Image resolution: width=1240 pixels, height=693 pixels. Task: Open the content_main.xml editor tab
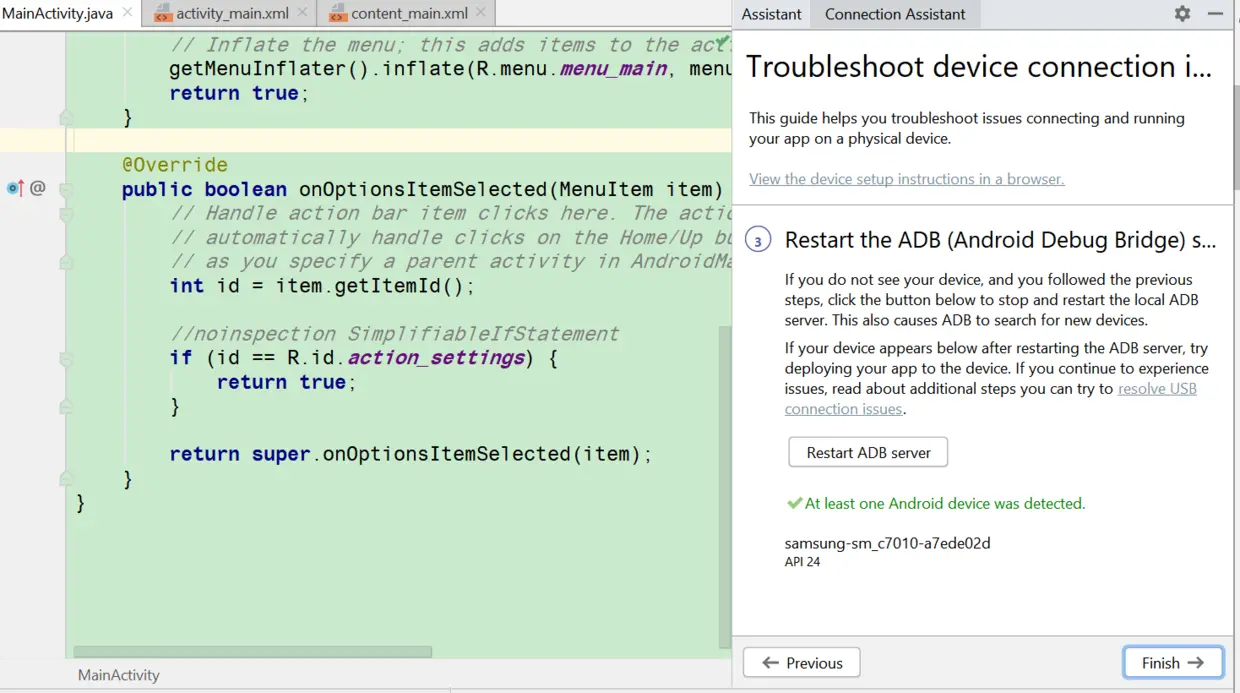click(x=408, y=14)
